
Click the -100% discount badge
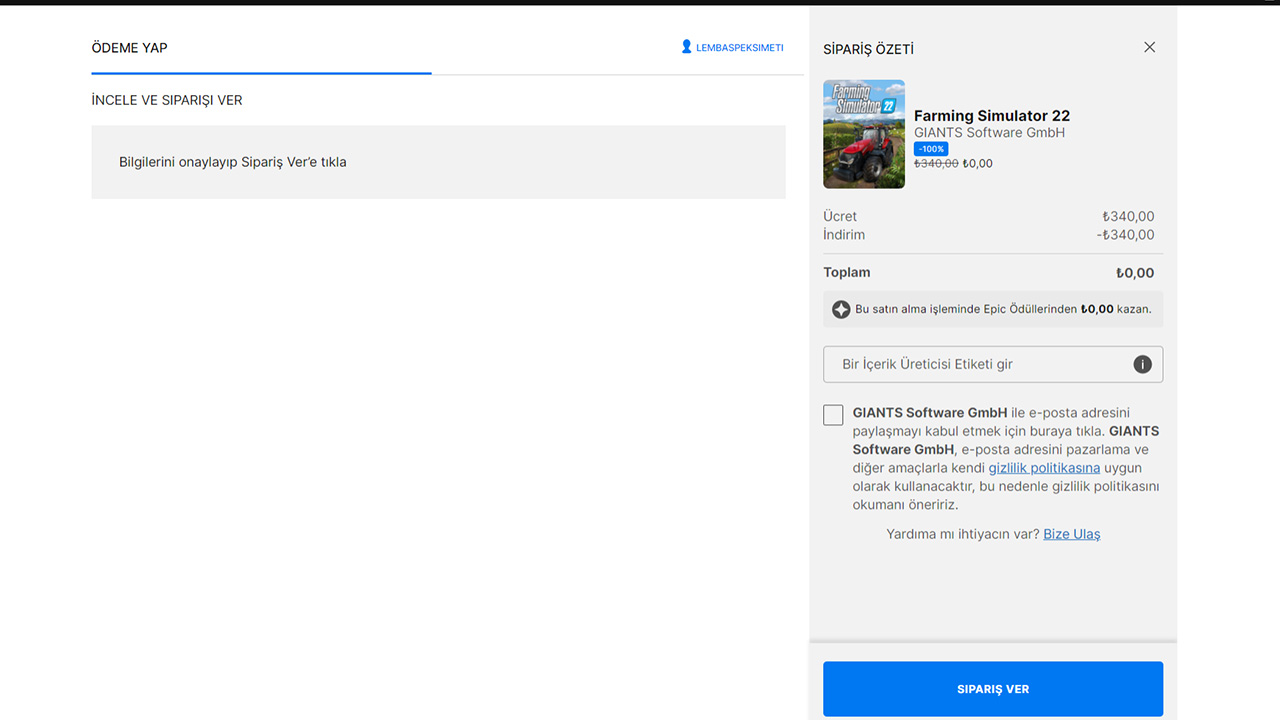[931, 149]
